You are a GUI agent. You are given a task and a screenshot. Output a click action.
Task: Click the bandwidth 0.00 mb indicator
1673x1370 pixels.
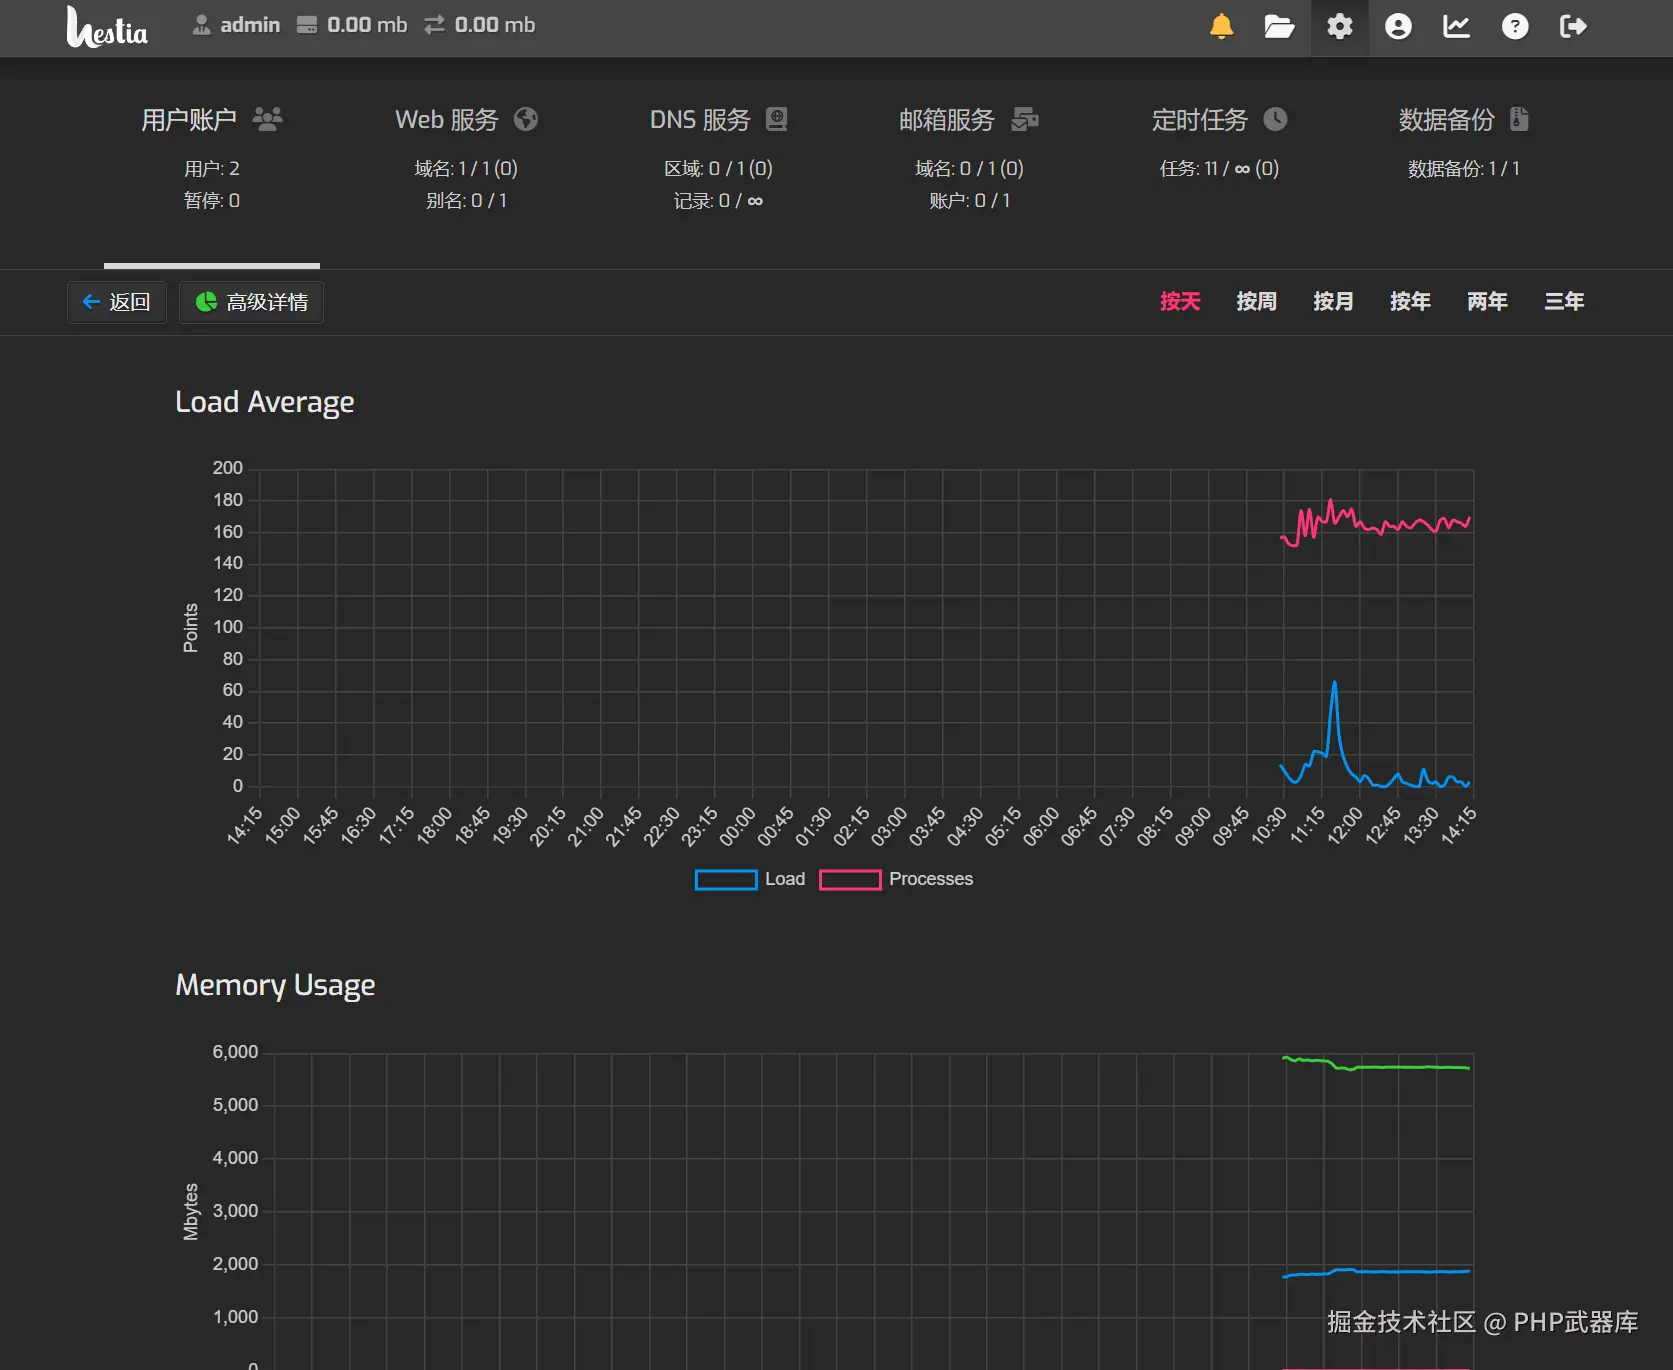tap(480, 25)
